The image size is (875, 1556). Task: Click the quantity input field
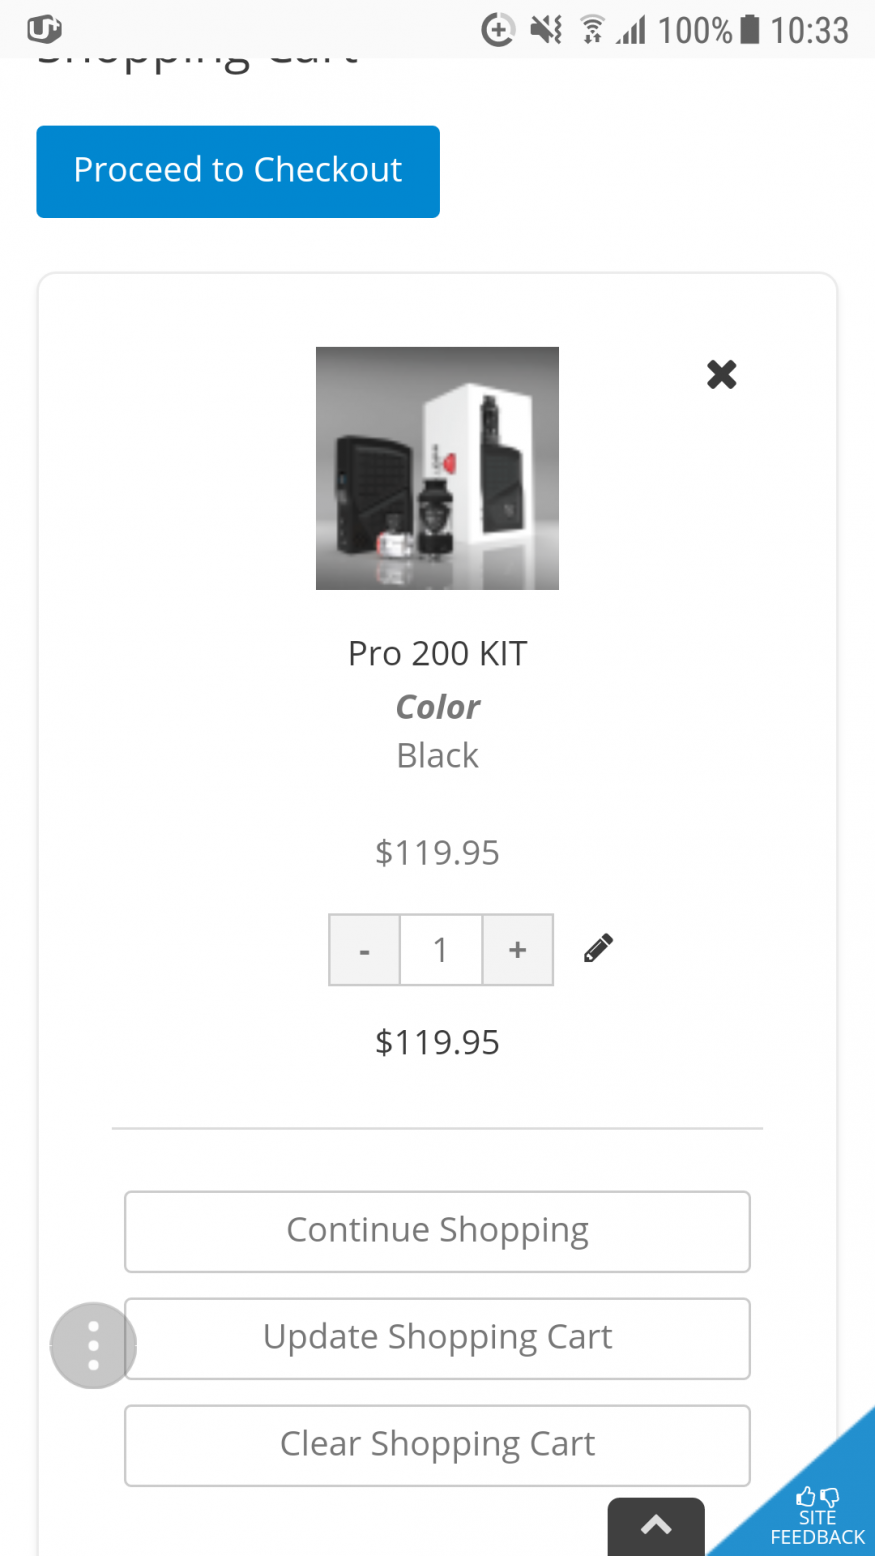pos(441,950)
